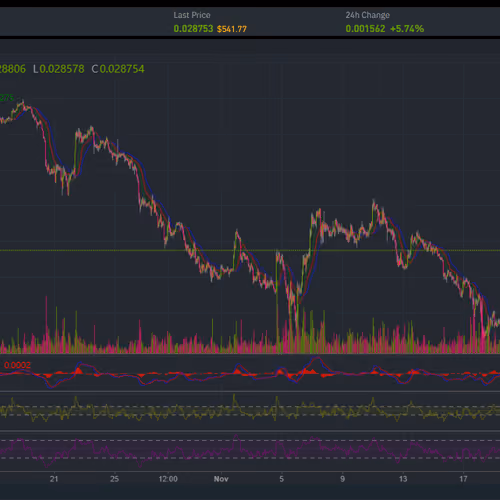The width and height of the screenshot is (500, 500).
Task: Select the 0.001562 change value
Action: coord(365,29)
